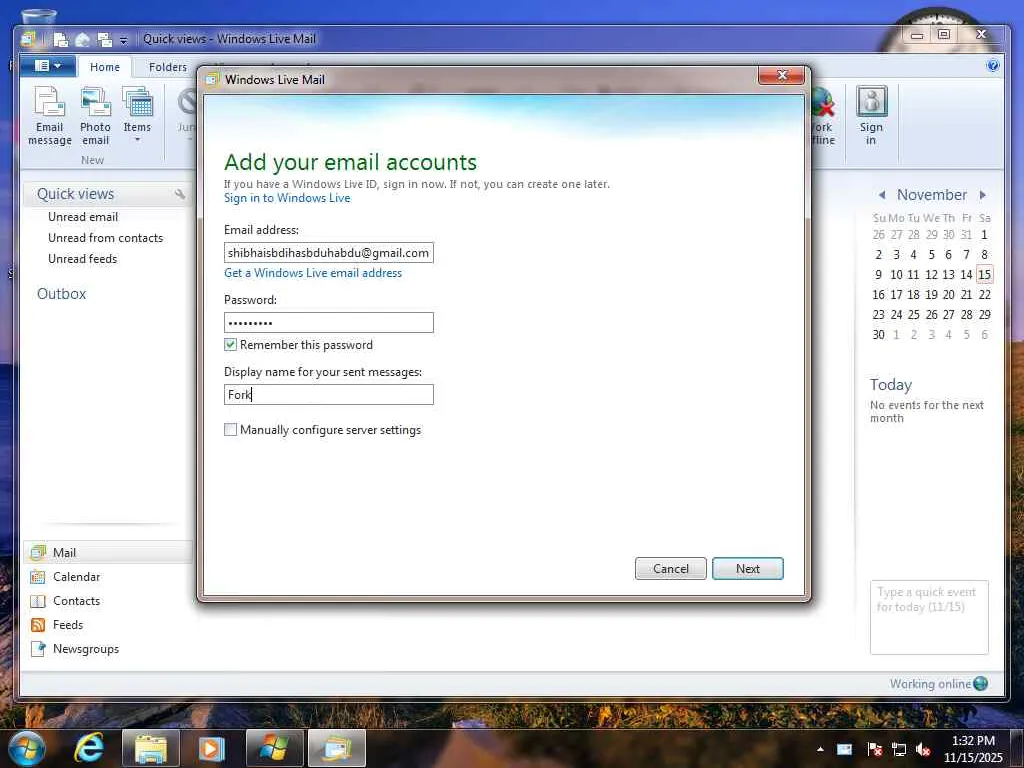Click the quick access New icon in title bar
The height and width of the screenshot is (768, 1024).
pyautogui.click(x=61, y=39)
